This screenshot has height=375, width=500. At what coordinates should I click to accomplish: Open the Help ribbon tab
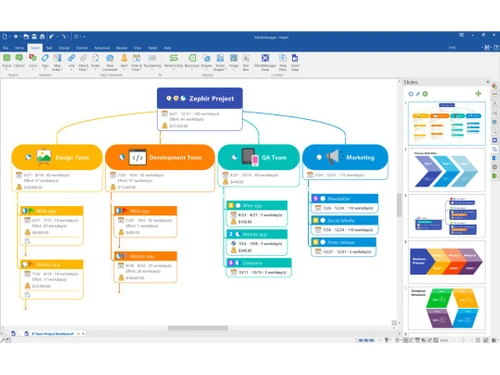point(168,48)
